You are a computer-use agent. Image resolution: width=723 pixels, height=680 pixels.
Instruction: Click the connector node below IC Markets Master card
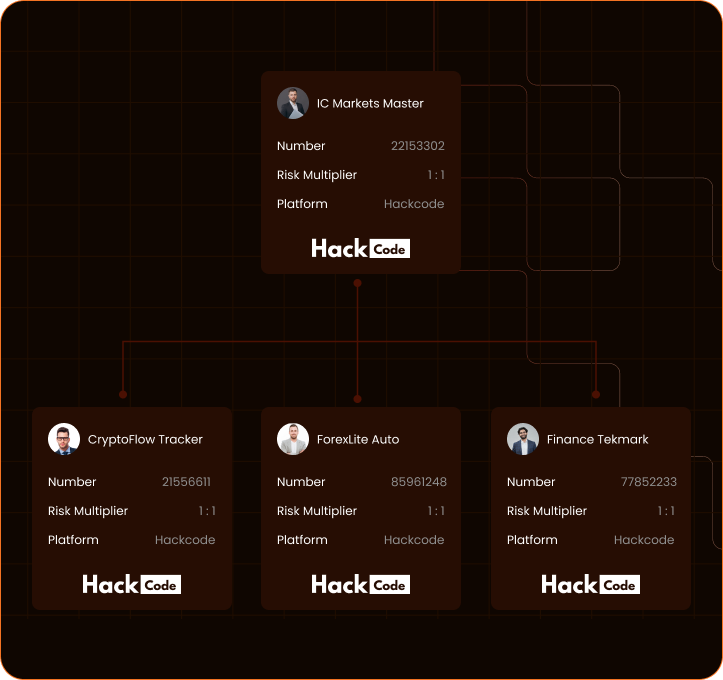pyautogui.click(x=357, y=283)
